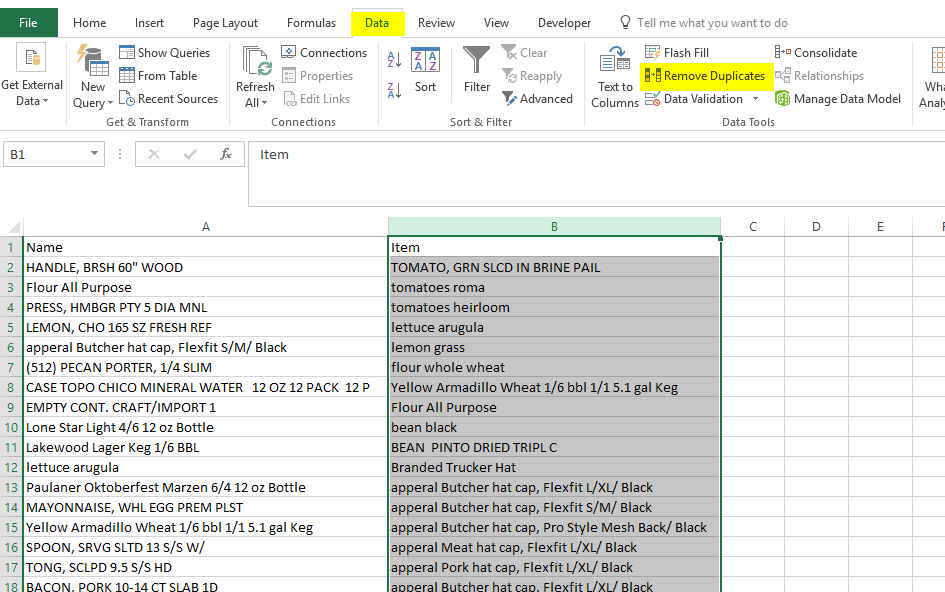945x592 pixels.
Task: Click cell 'Flour All Purpose' in column A
Action: [206, 287]
